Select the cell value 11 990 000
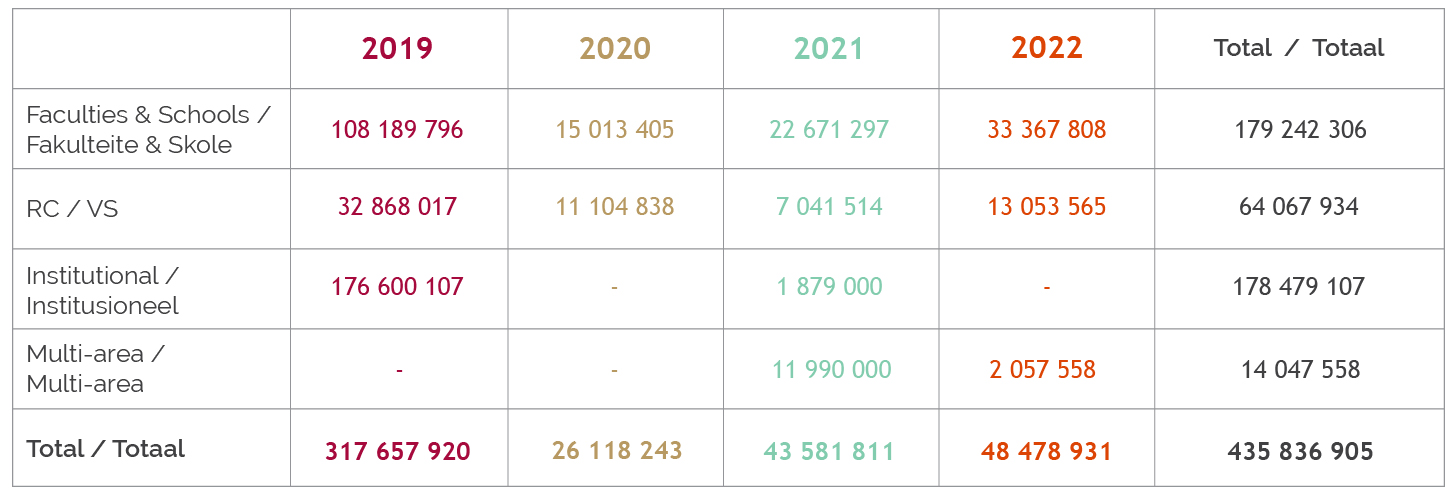 (x=831, y=370)
